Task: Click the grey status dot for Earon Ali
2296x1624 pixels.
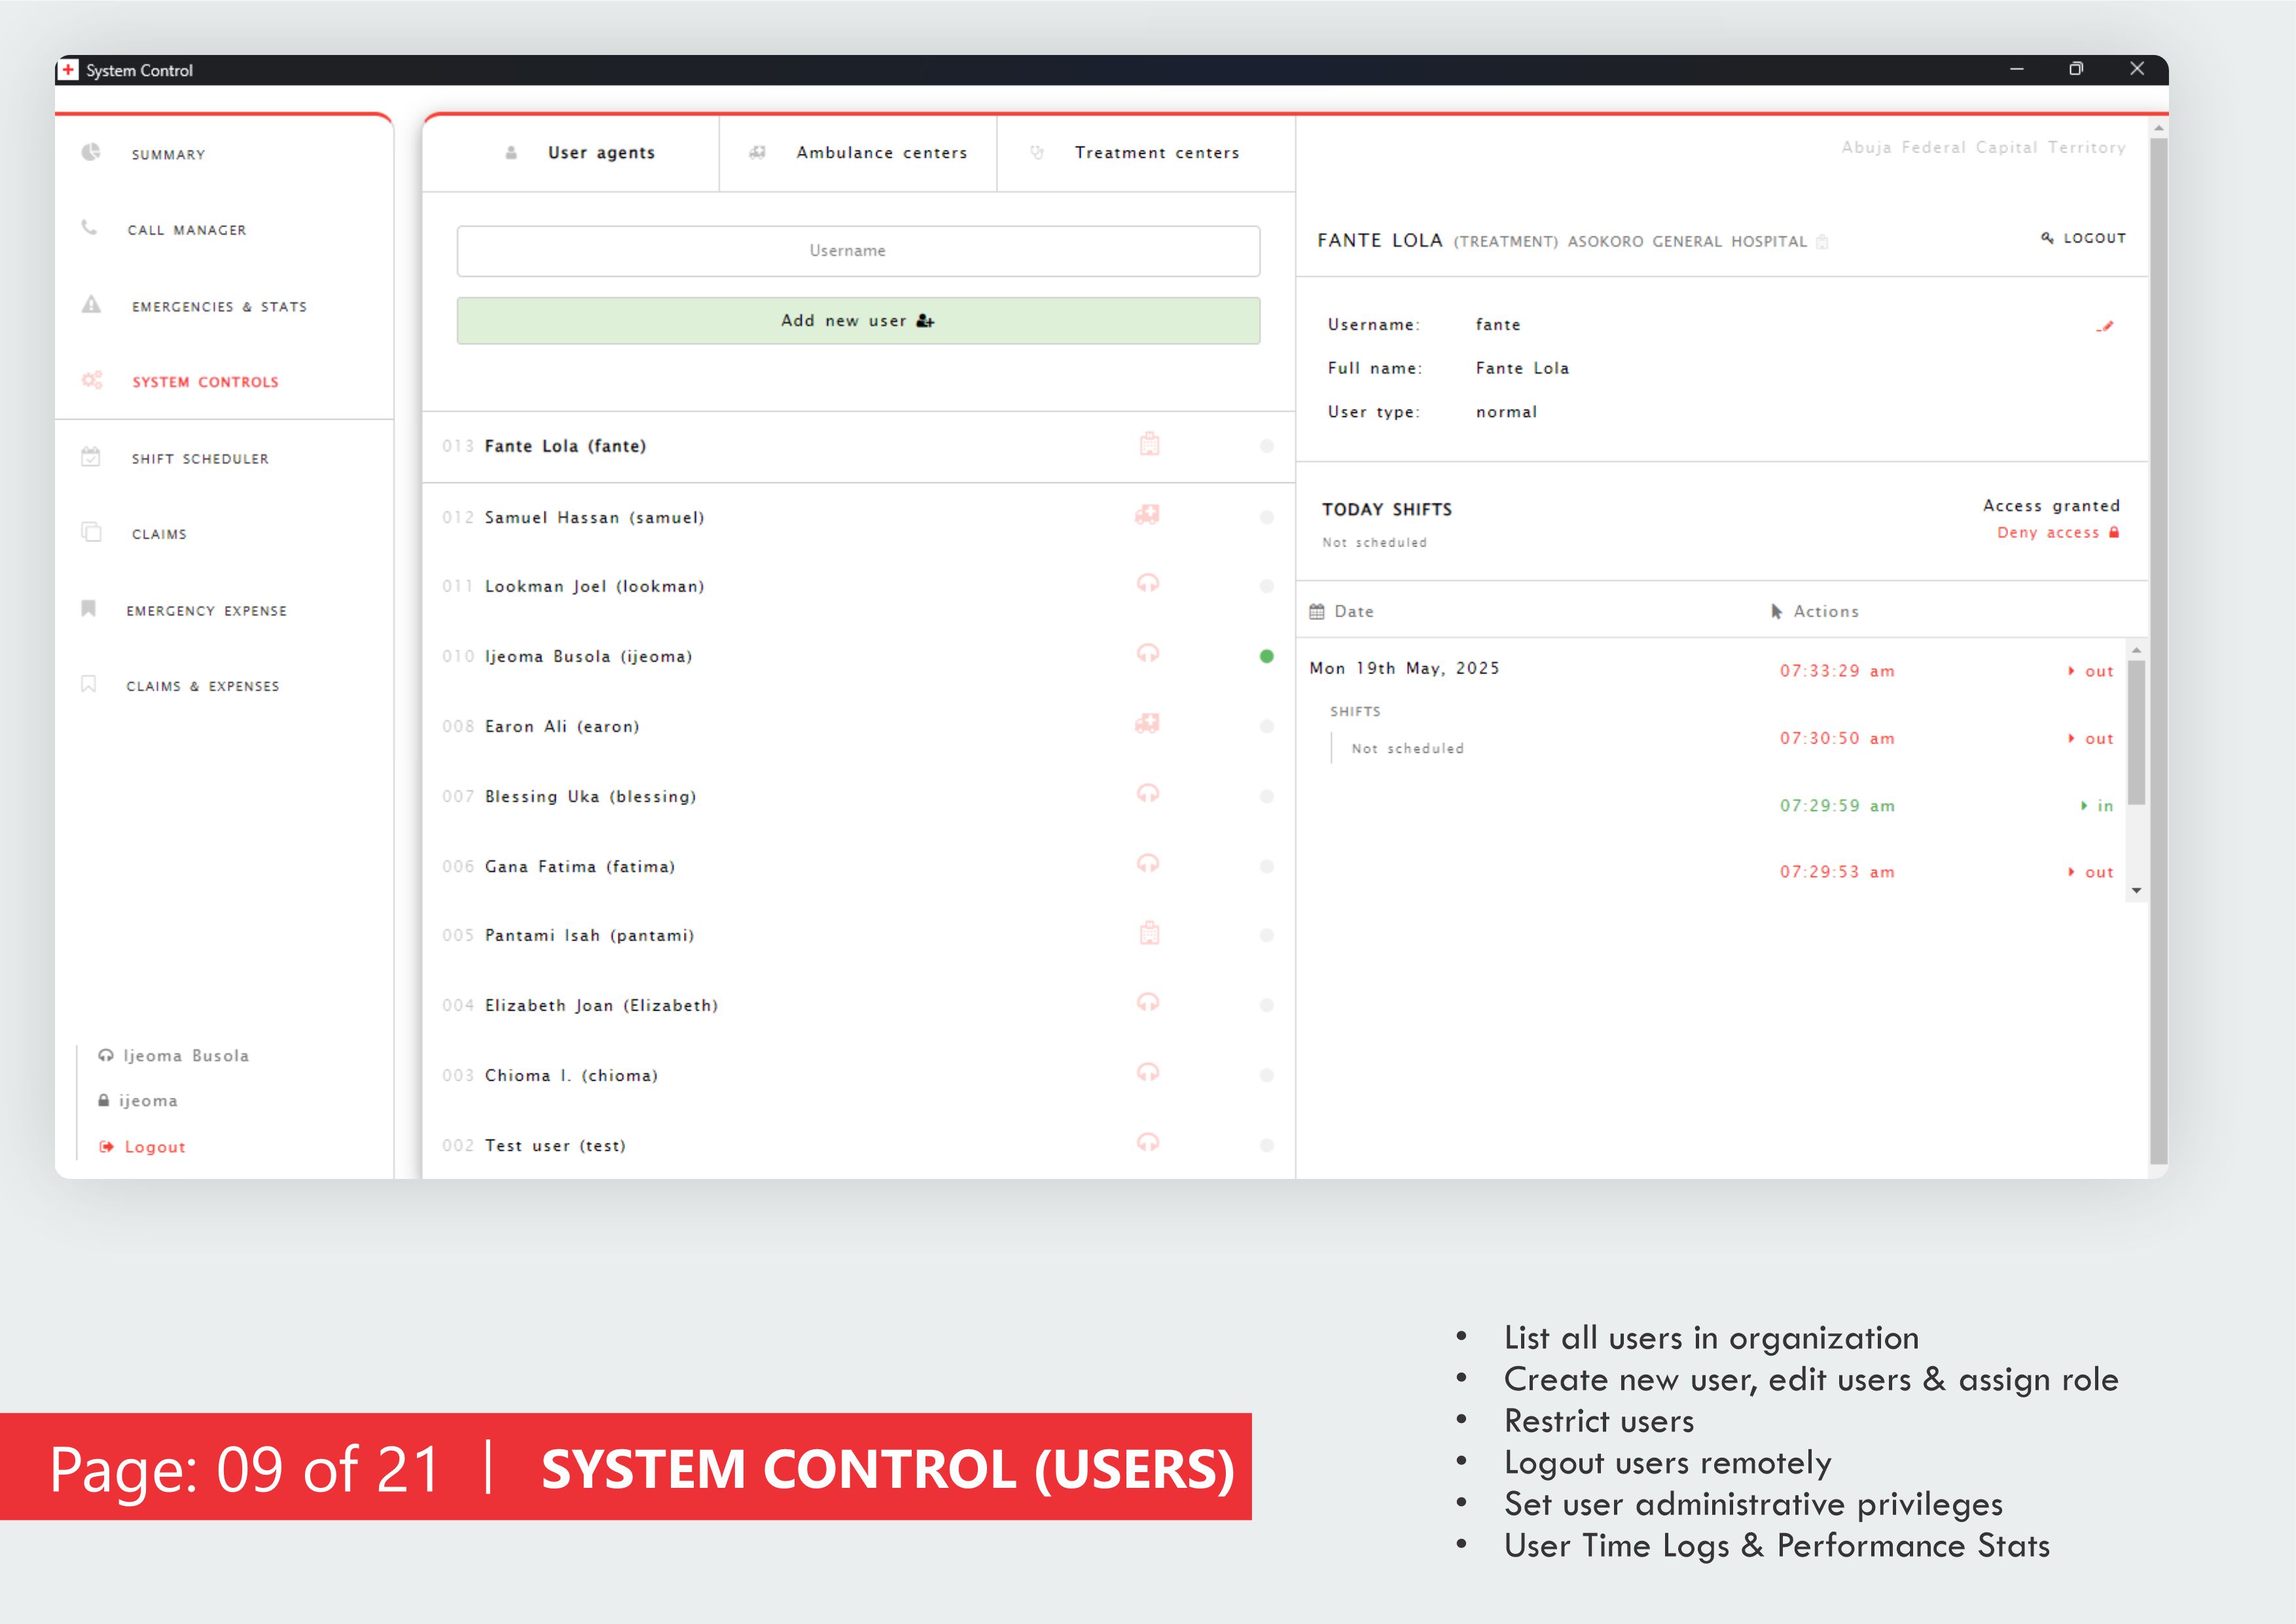Action: coord(1267,726)
